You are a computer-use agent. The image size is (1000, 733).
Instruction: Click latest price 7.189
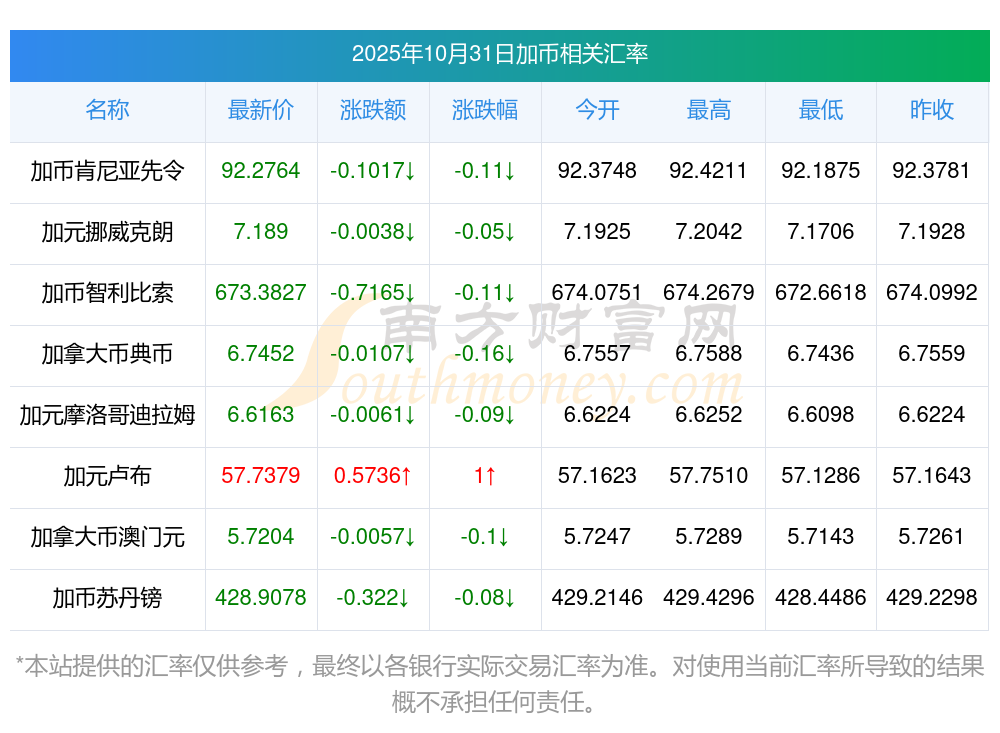point(261,231)
